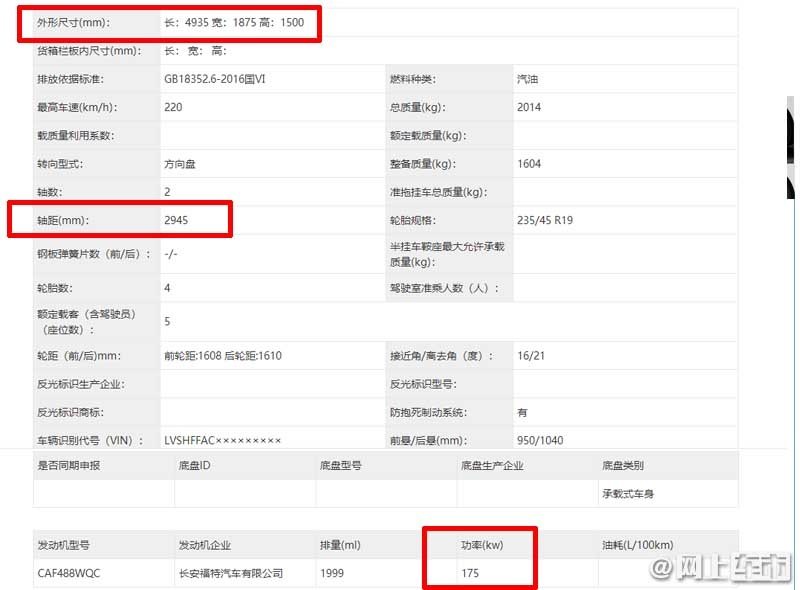Viewport: 800px width, 590px height.
Task: Click the 排放依据标准 label
Action: [x=70, y=79]
